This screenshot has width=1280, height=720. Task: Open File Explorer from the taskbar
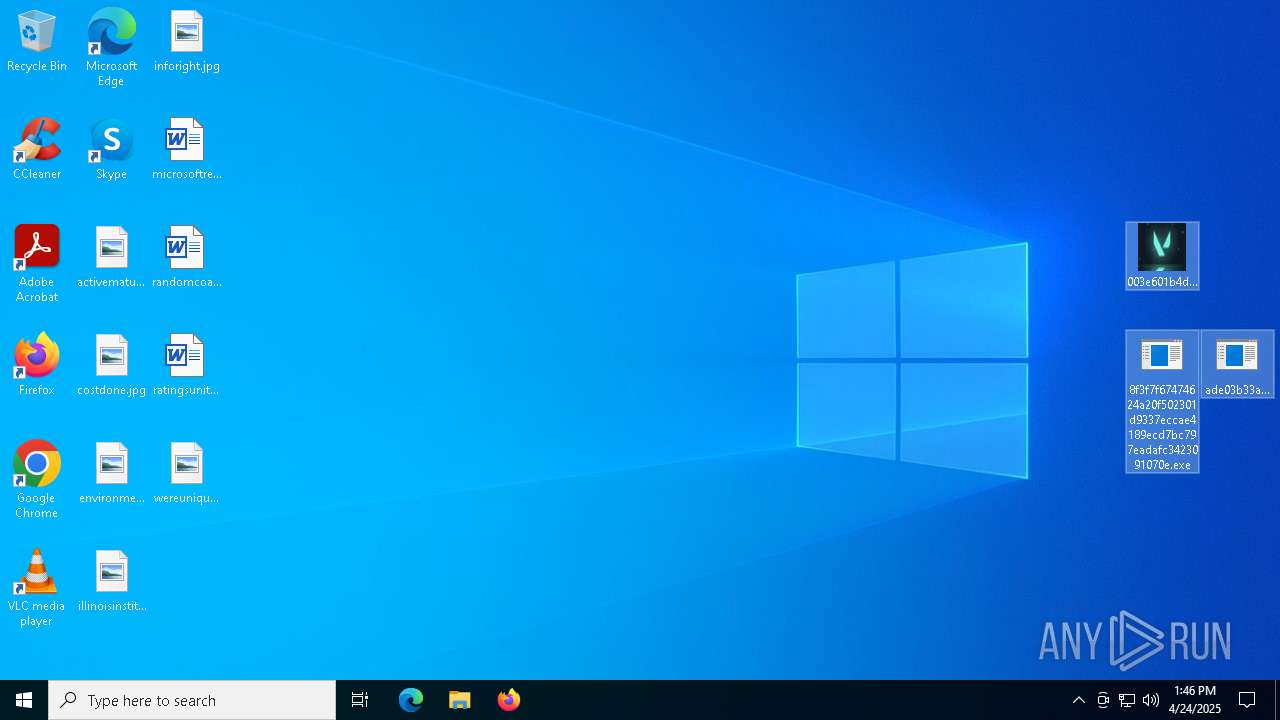(x=460, y=700)
